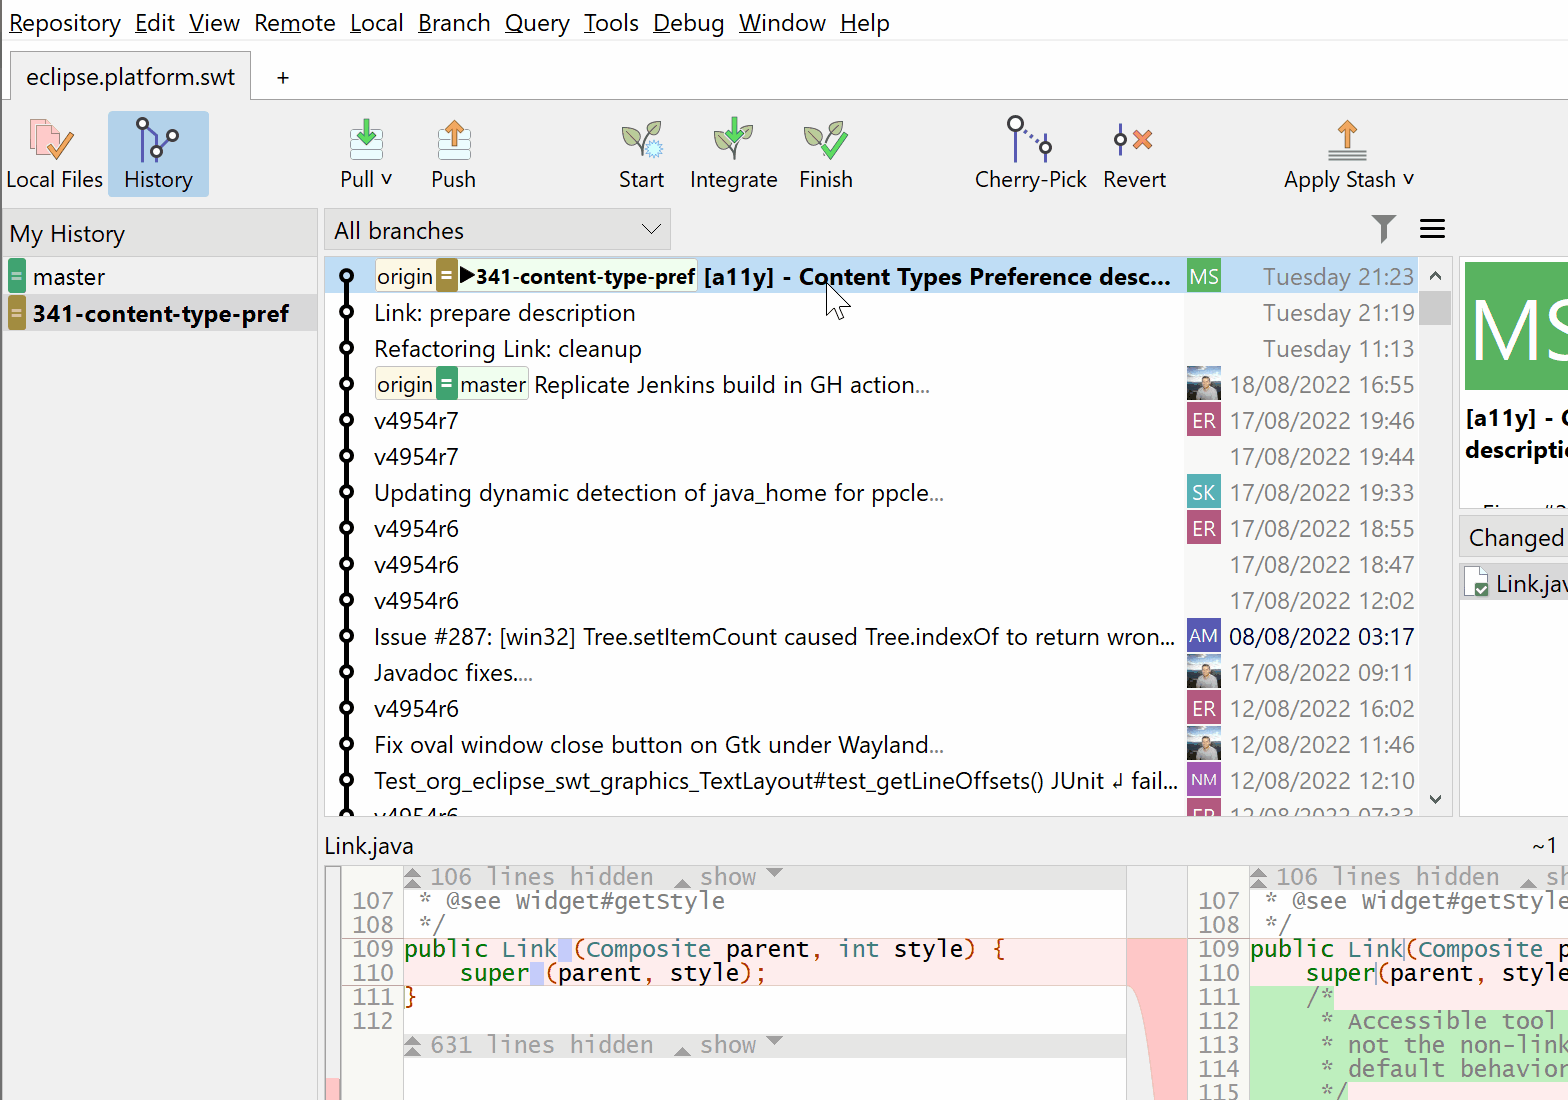This screenshot has height=1100, width=1568.
Task: Click the My History header
Action: 161,233
